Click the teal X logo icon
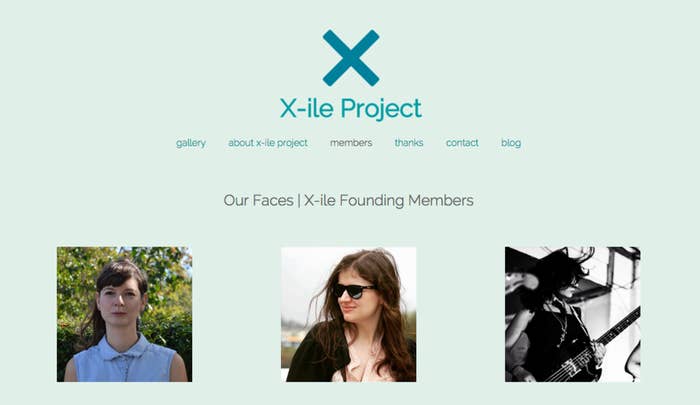This screenshot has height=405, width=700. click(351, 58)
